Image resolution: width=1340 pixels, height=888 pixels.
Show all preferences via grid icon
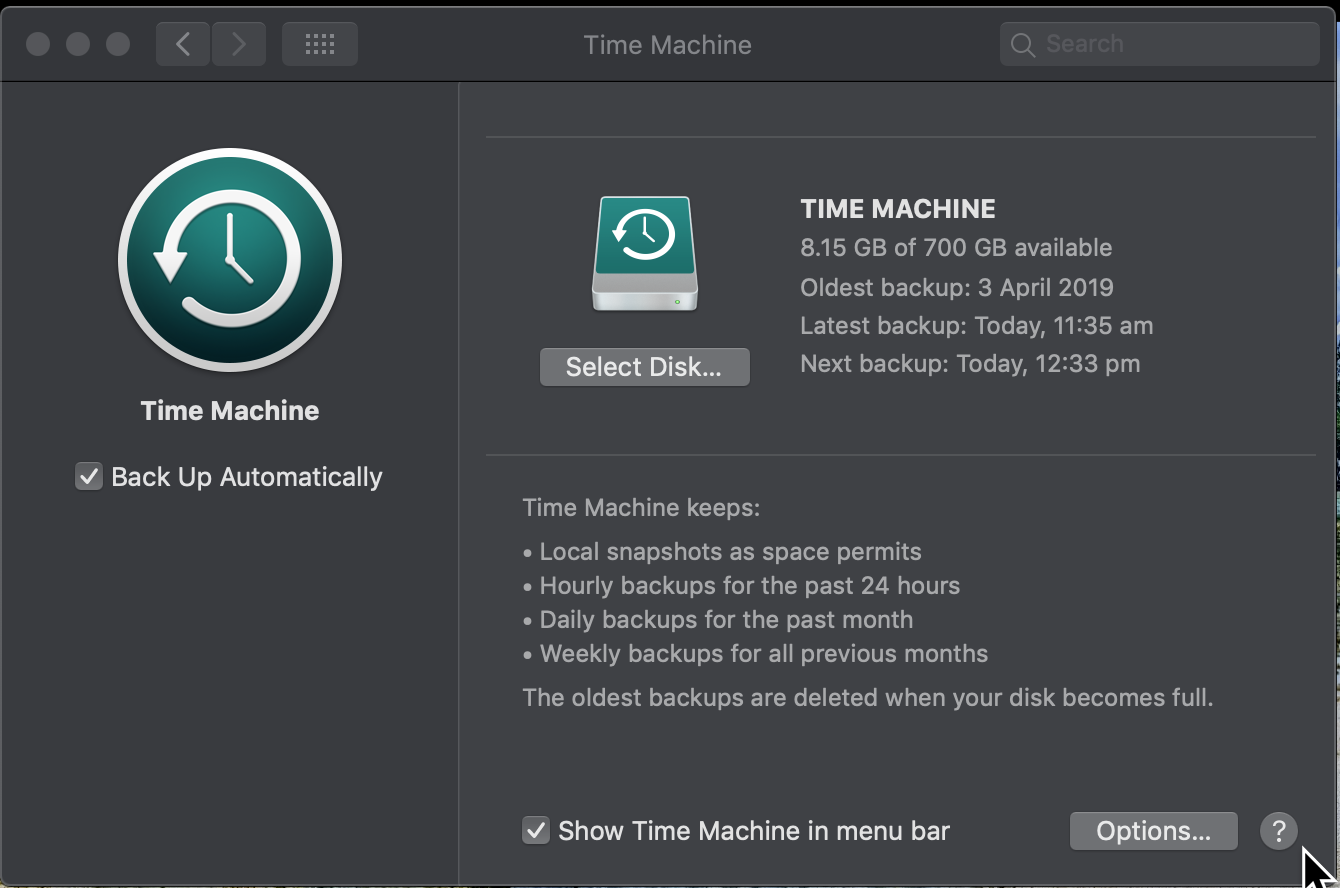319,44
